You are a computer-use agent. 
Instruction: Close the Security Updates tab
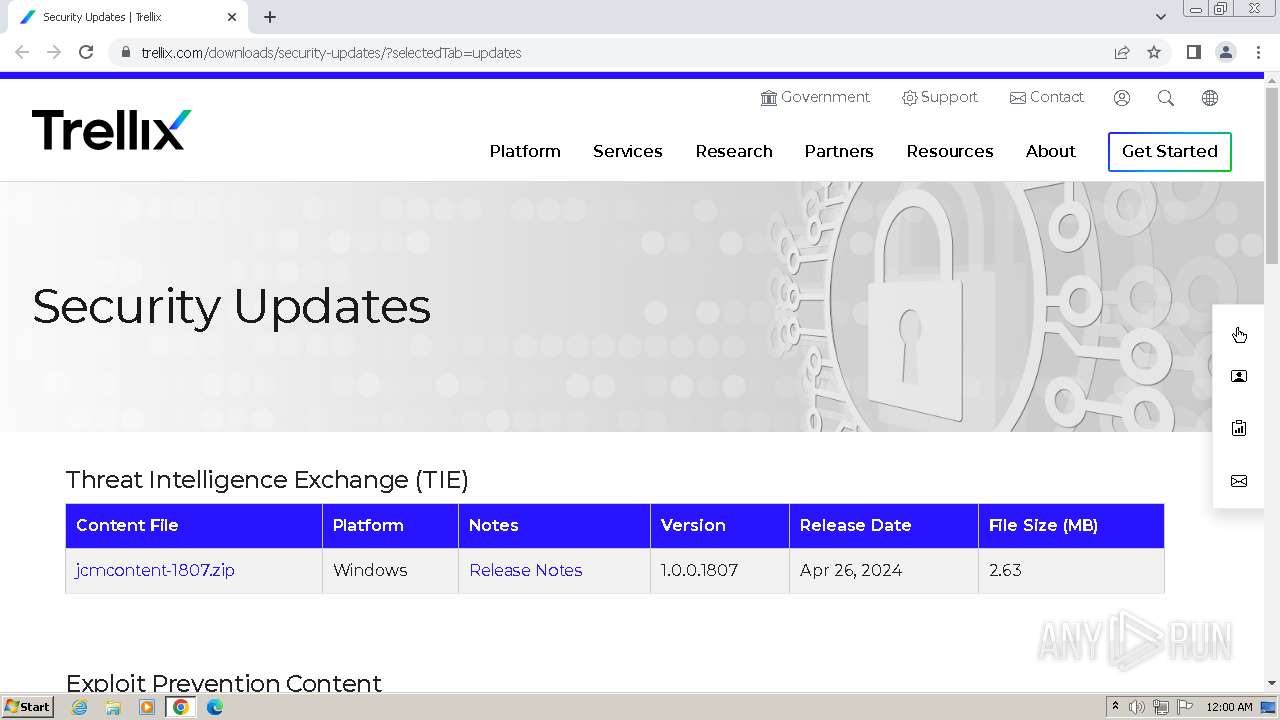(232, 17)
